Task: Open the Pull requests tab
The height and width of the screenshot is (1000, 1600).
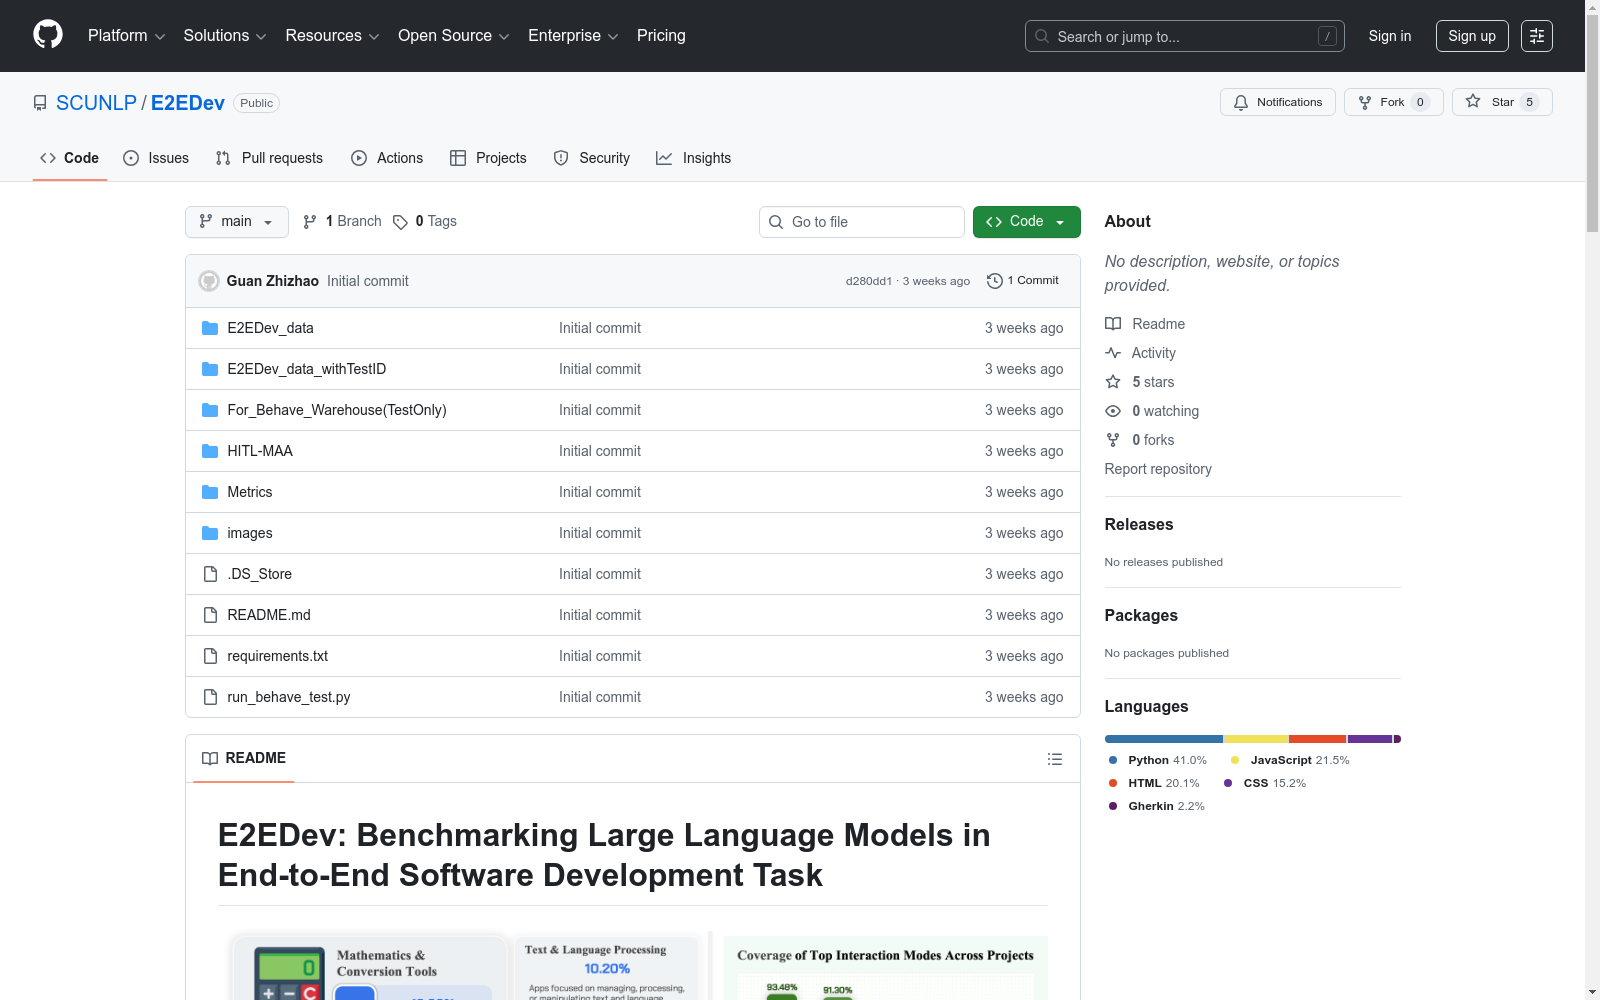Action: [x=269, y=158]
